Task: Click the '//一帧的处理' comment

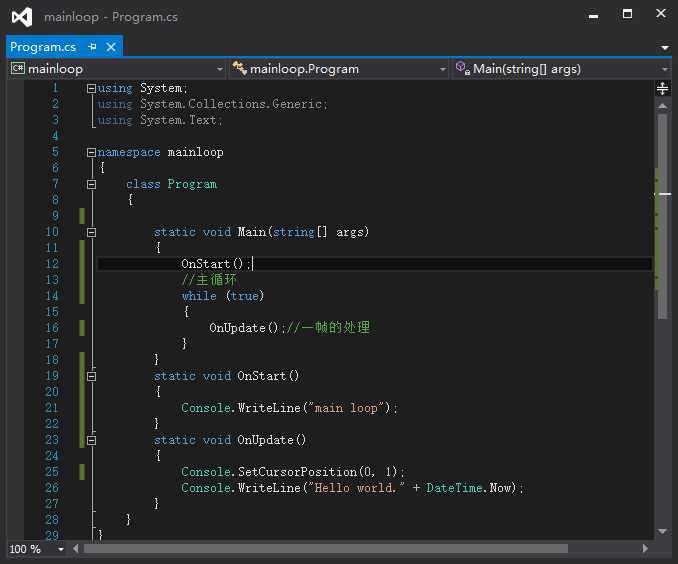Action: pos(329,327)
